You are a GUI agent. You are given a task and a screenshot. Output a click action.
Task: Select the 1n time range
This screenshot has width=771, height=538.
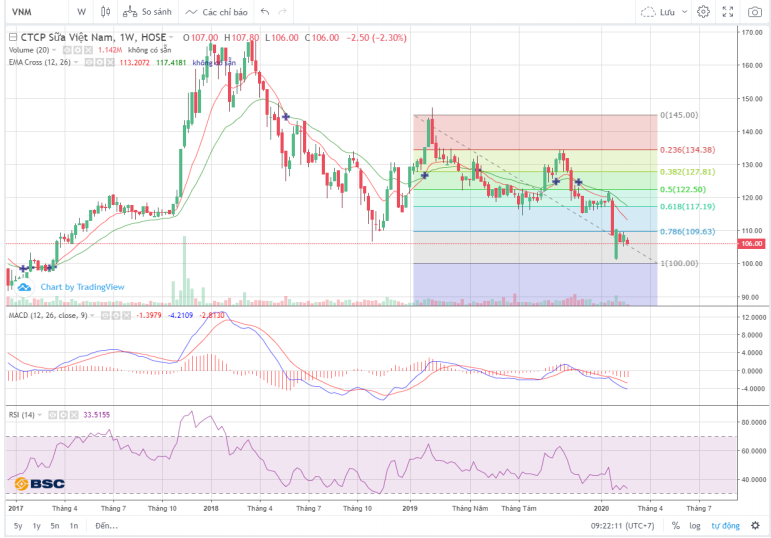pos(74,526)
